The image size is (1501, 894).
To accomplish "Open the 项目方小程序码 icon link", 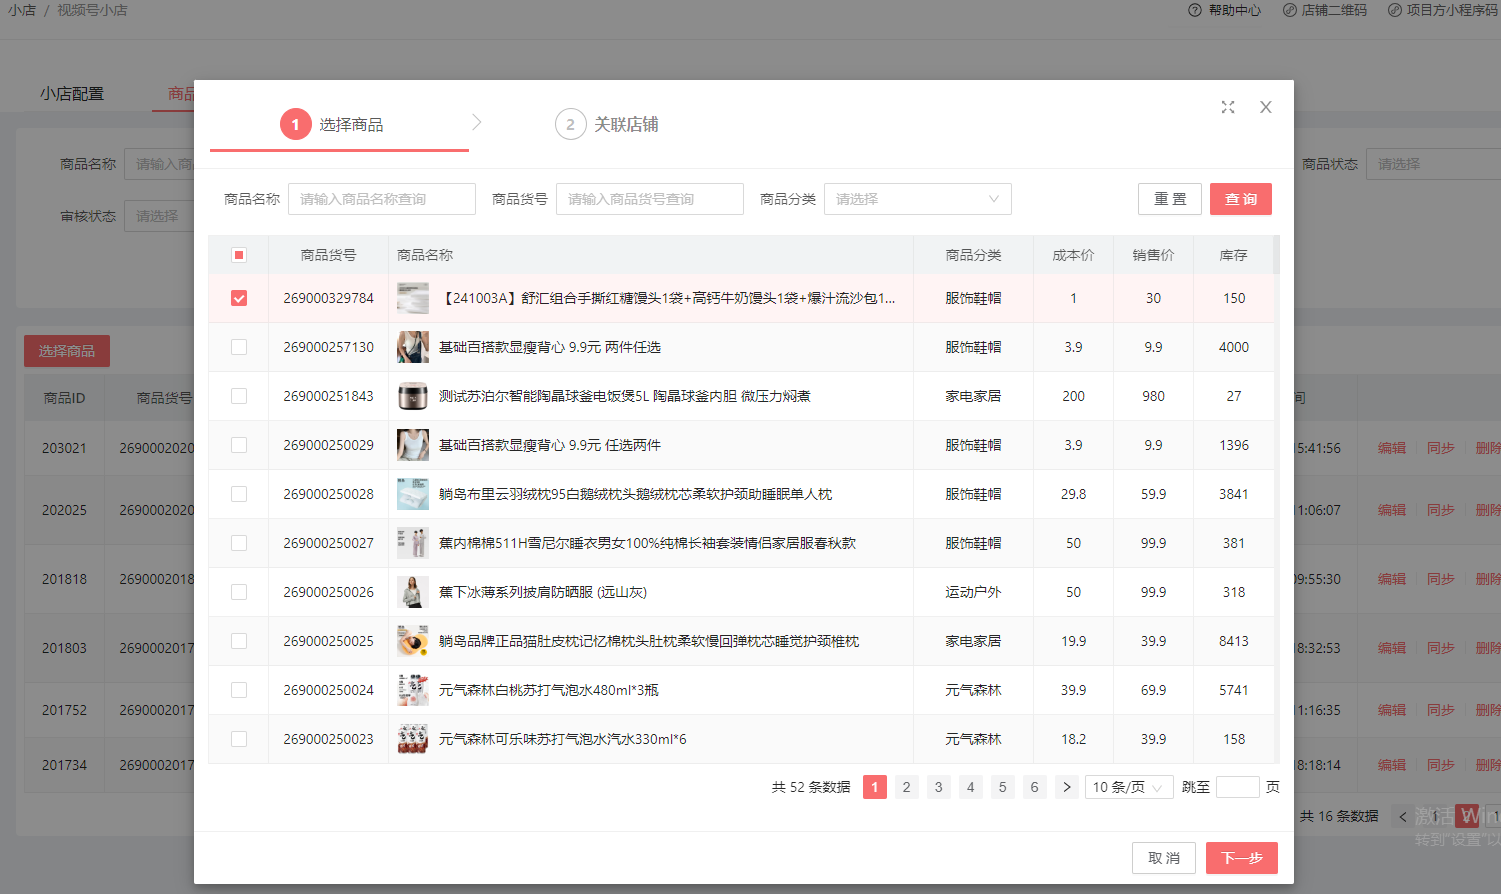I will point(1394,10).
